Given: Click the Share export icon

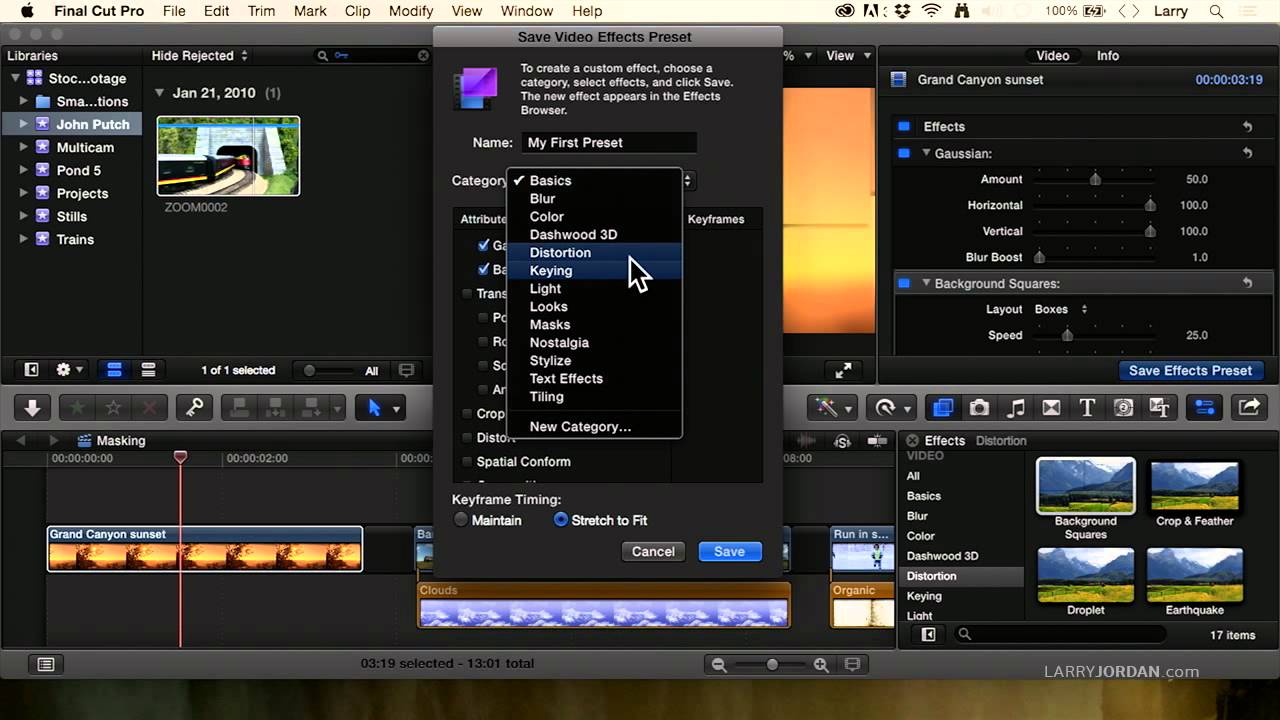Looking at the screenshot, I should [1249, 407].
